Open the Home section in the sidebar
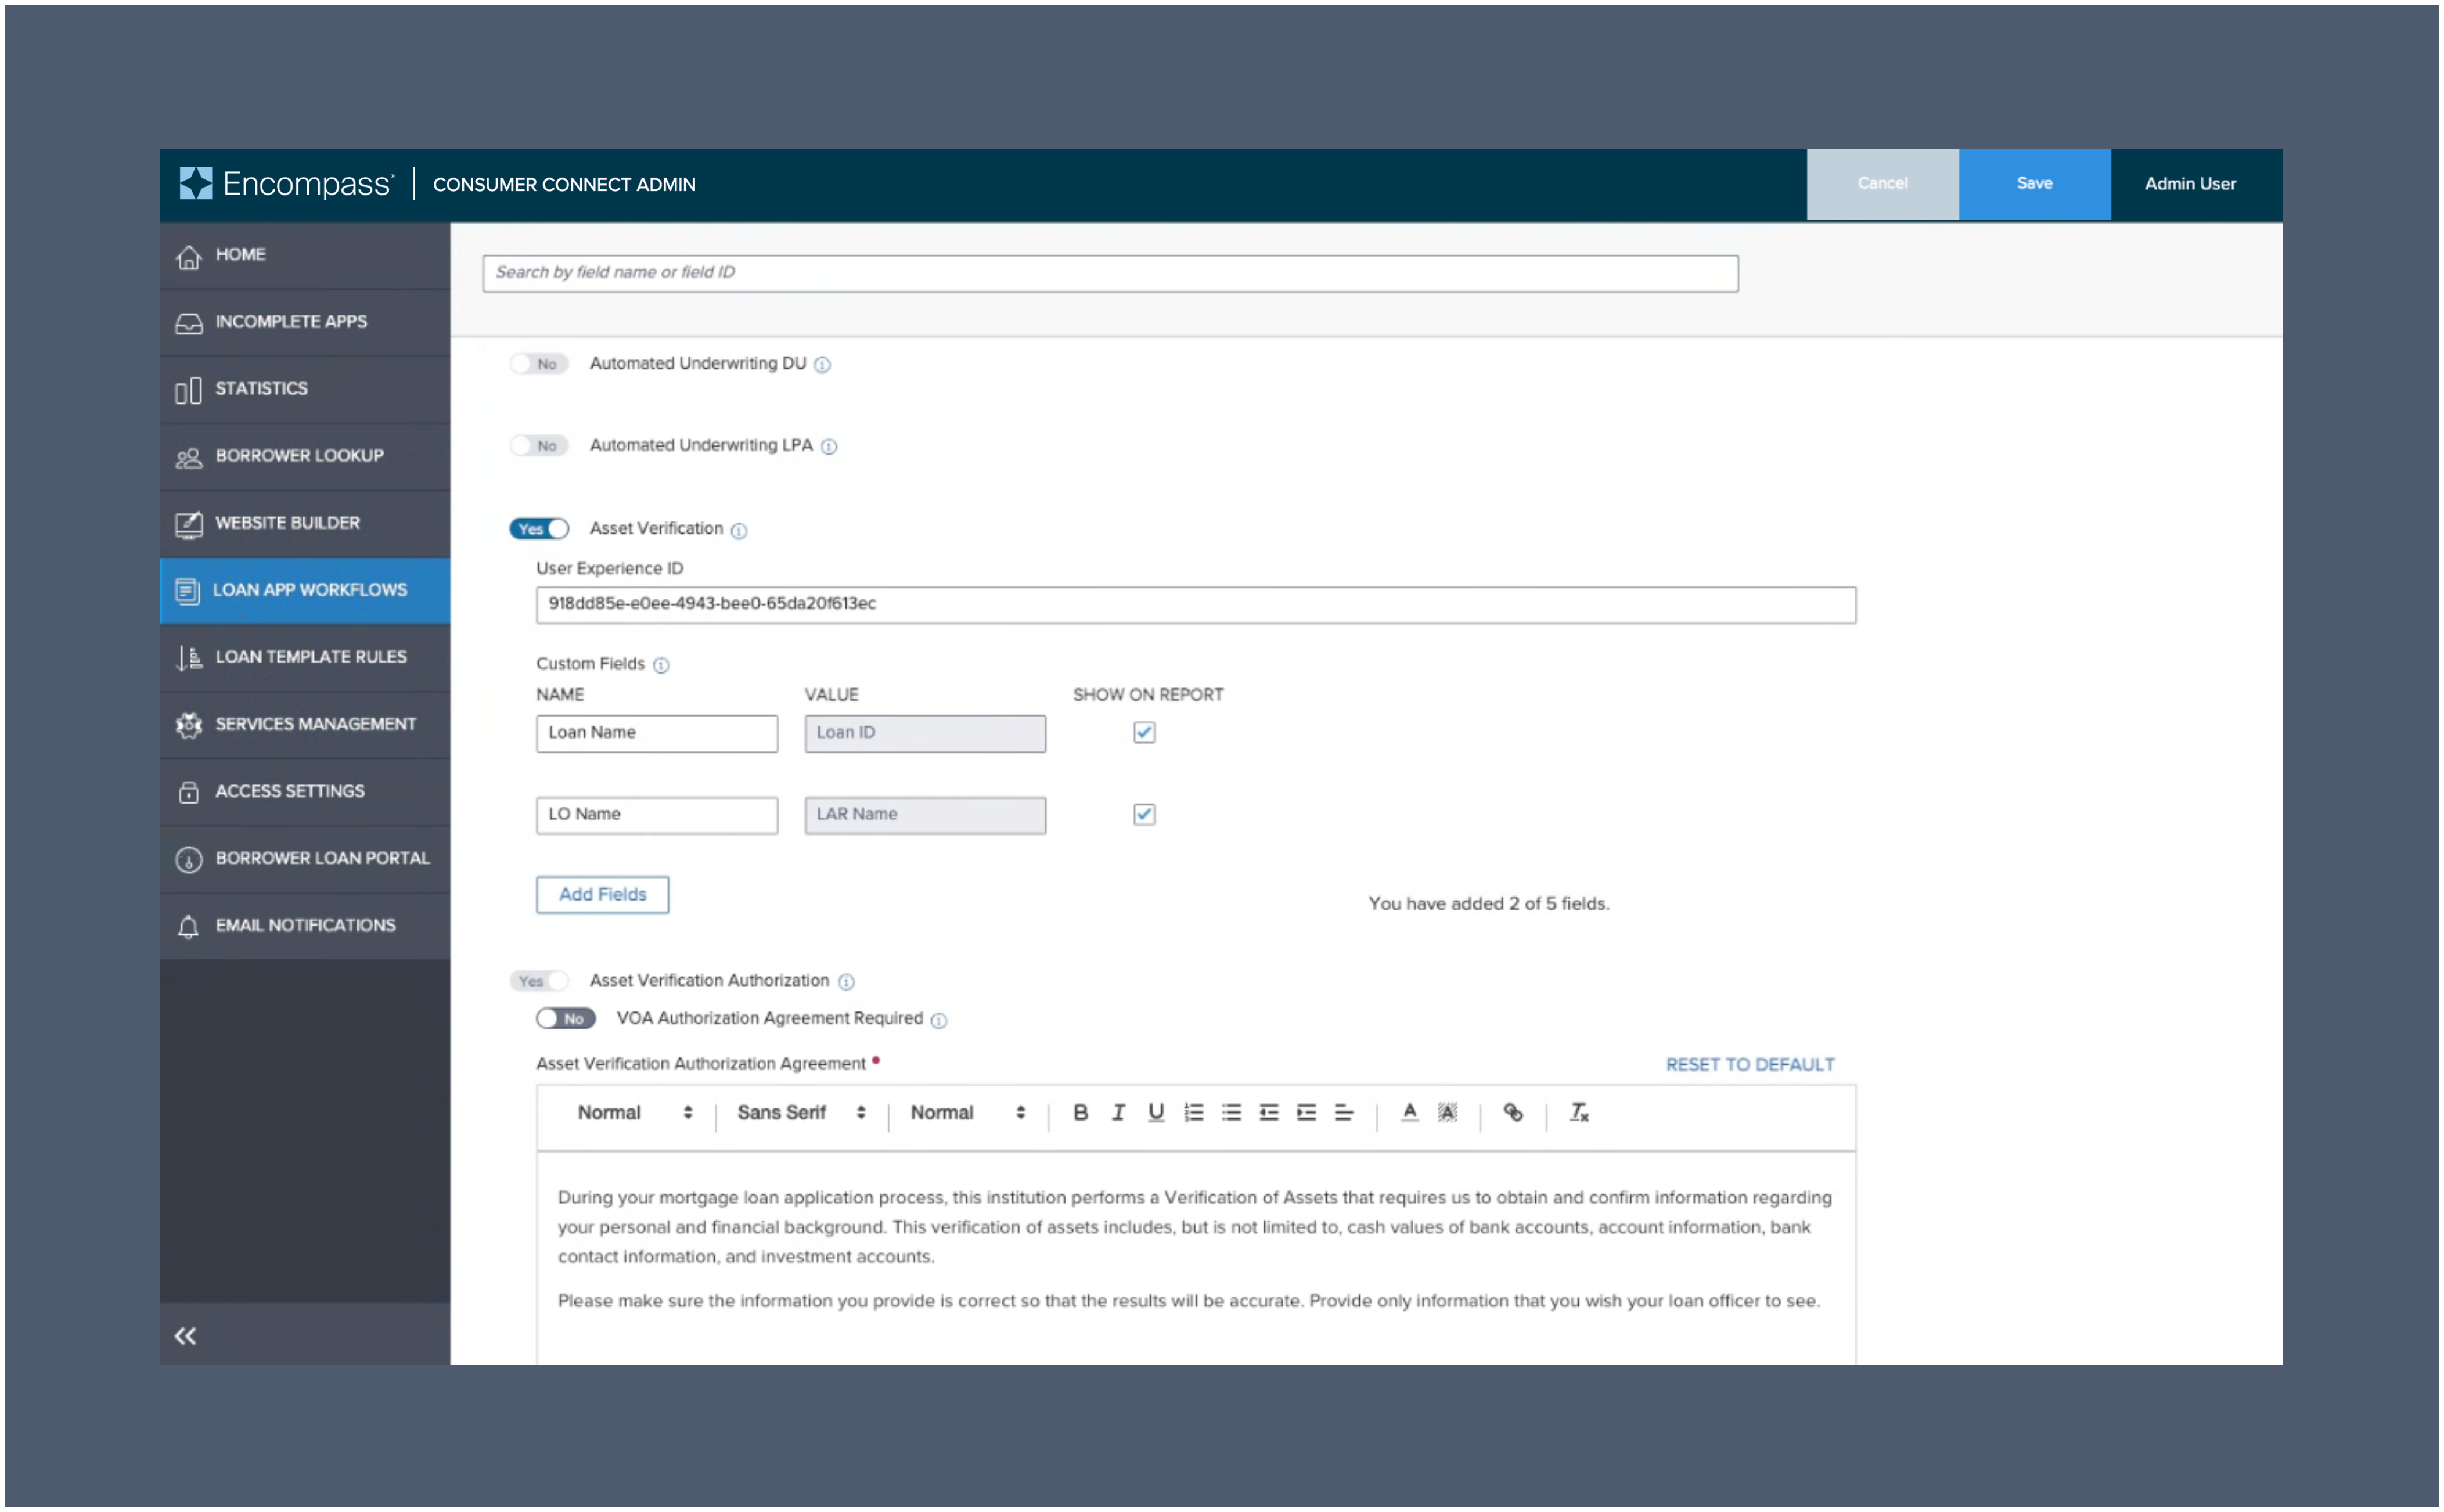 click(x=241, y=254)
